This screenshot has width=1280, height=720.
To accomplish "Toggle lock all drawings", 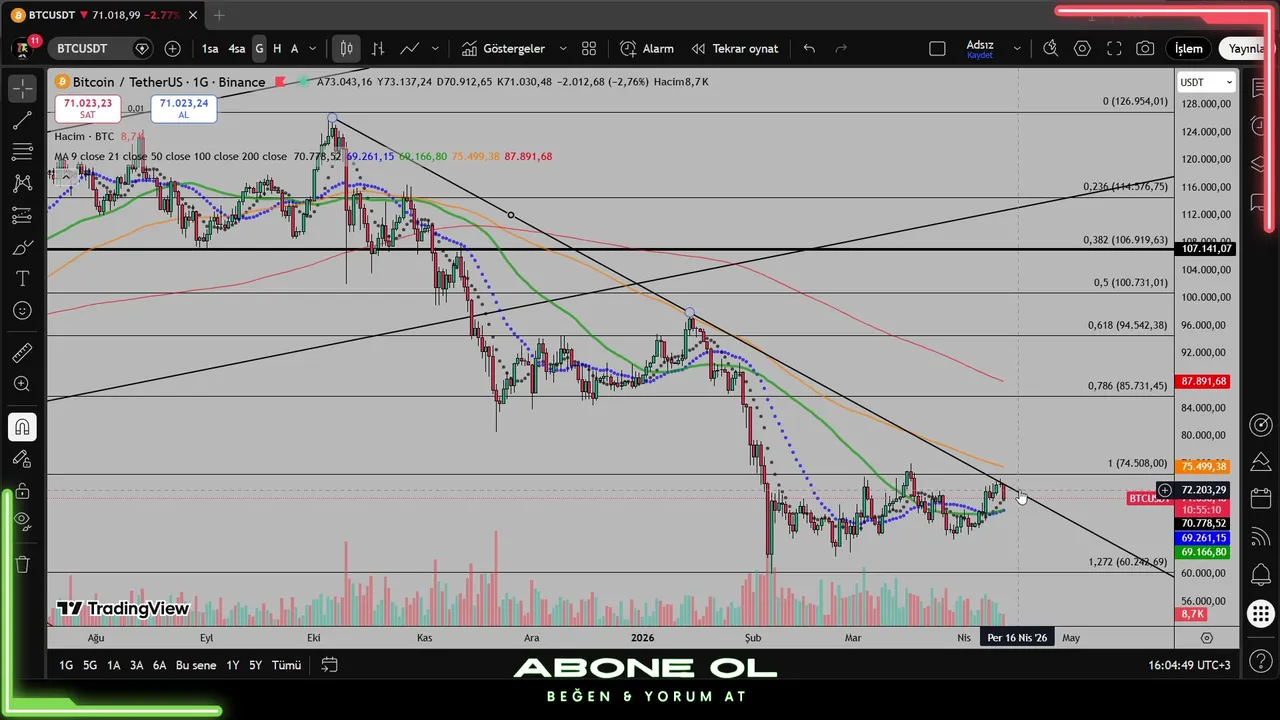I will point(22,491).
